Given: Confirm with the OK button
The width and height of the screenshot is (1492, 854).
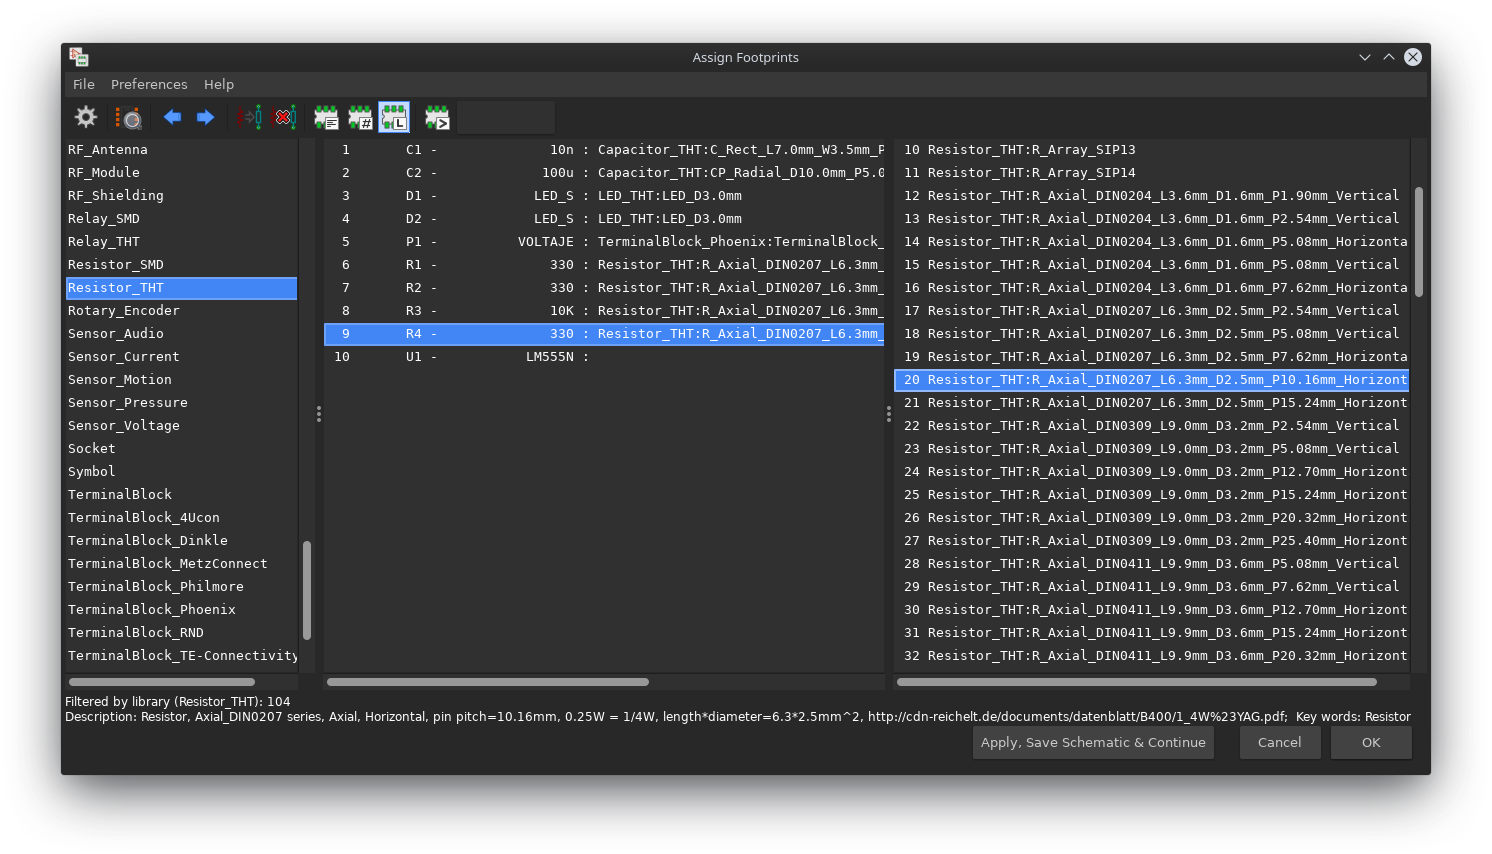Looking at the screenshot, I should [x=1371, y=742].
